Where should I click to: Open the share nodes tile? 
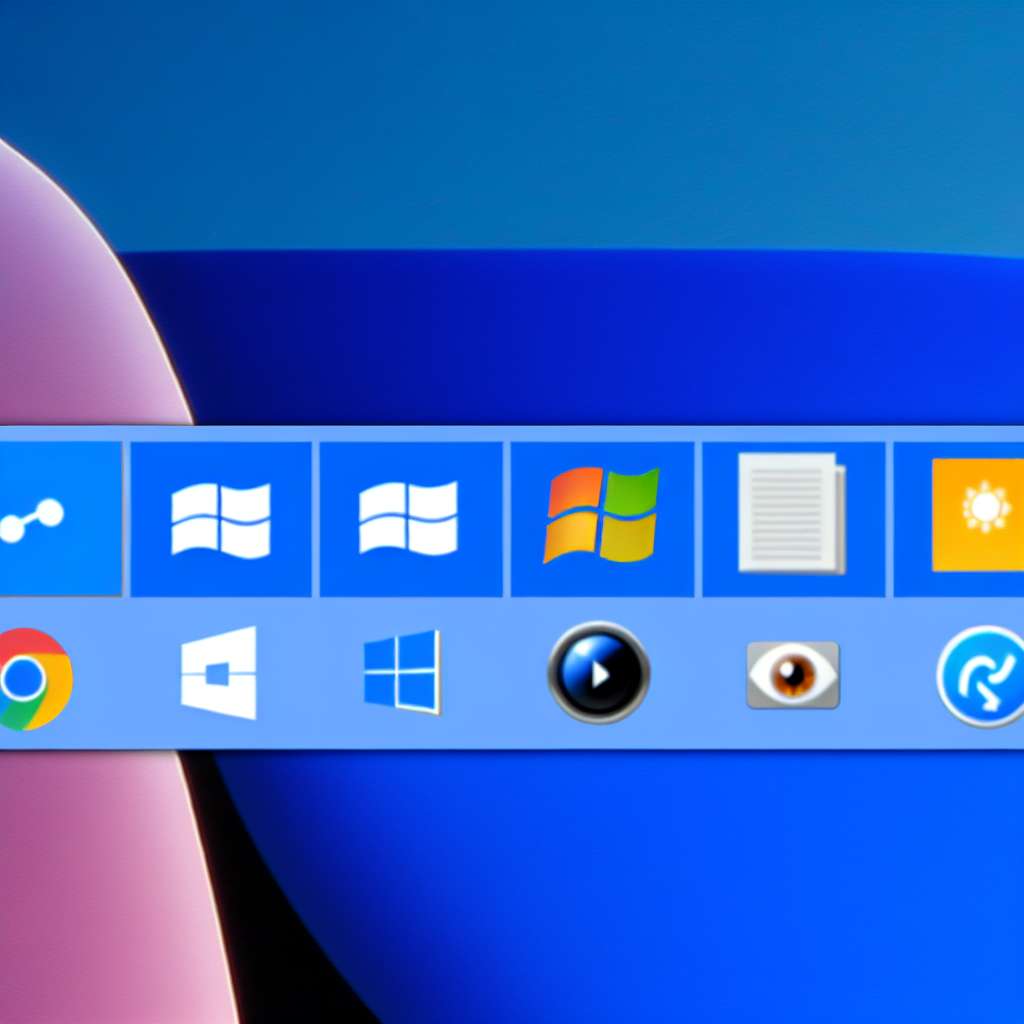(60, 519)
